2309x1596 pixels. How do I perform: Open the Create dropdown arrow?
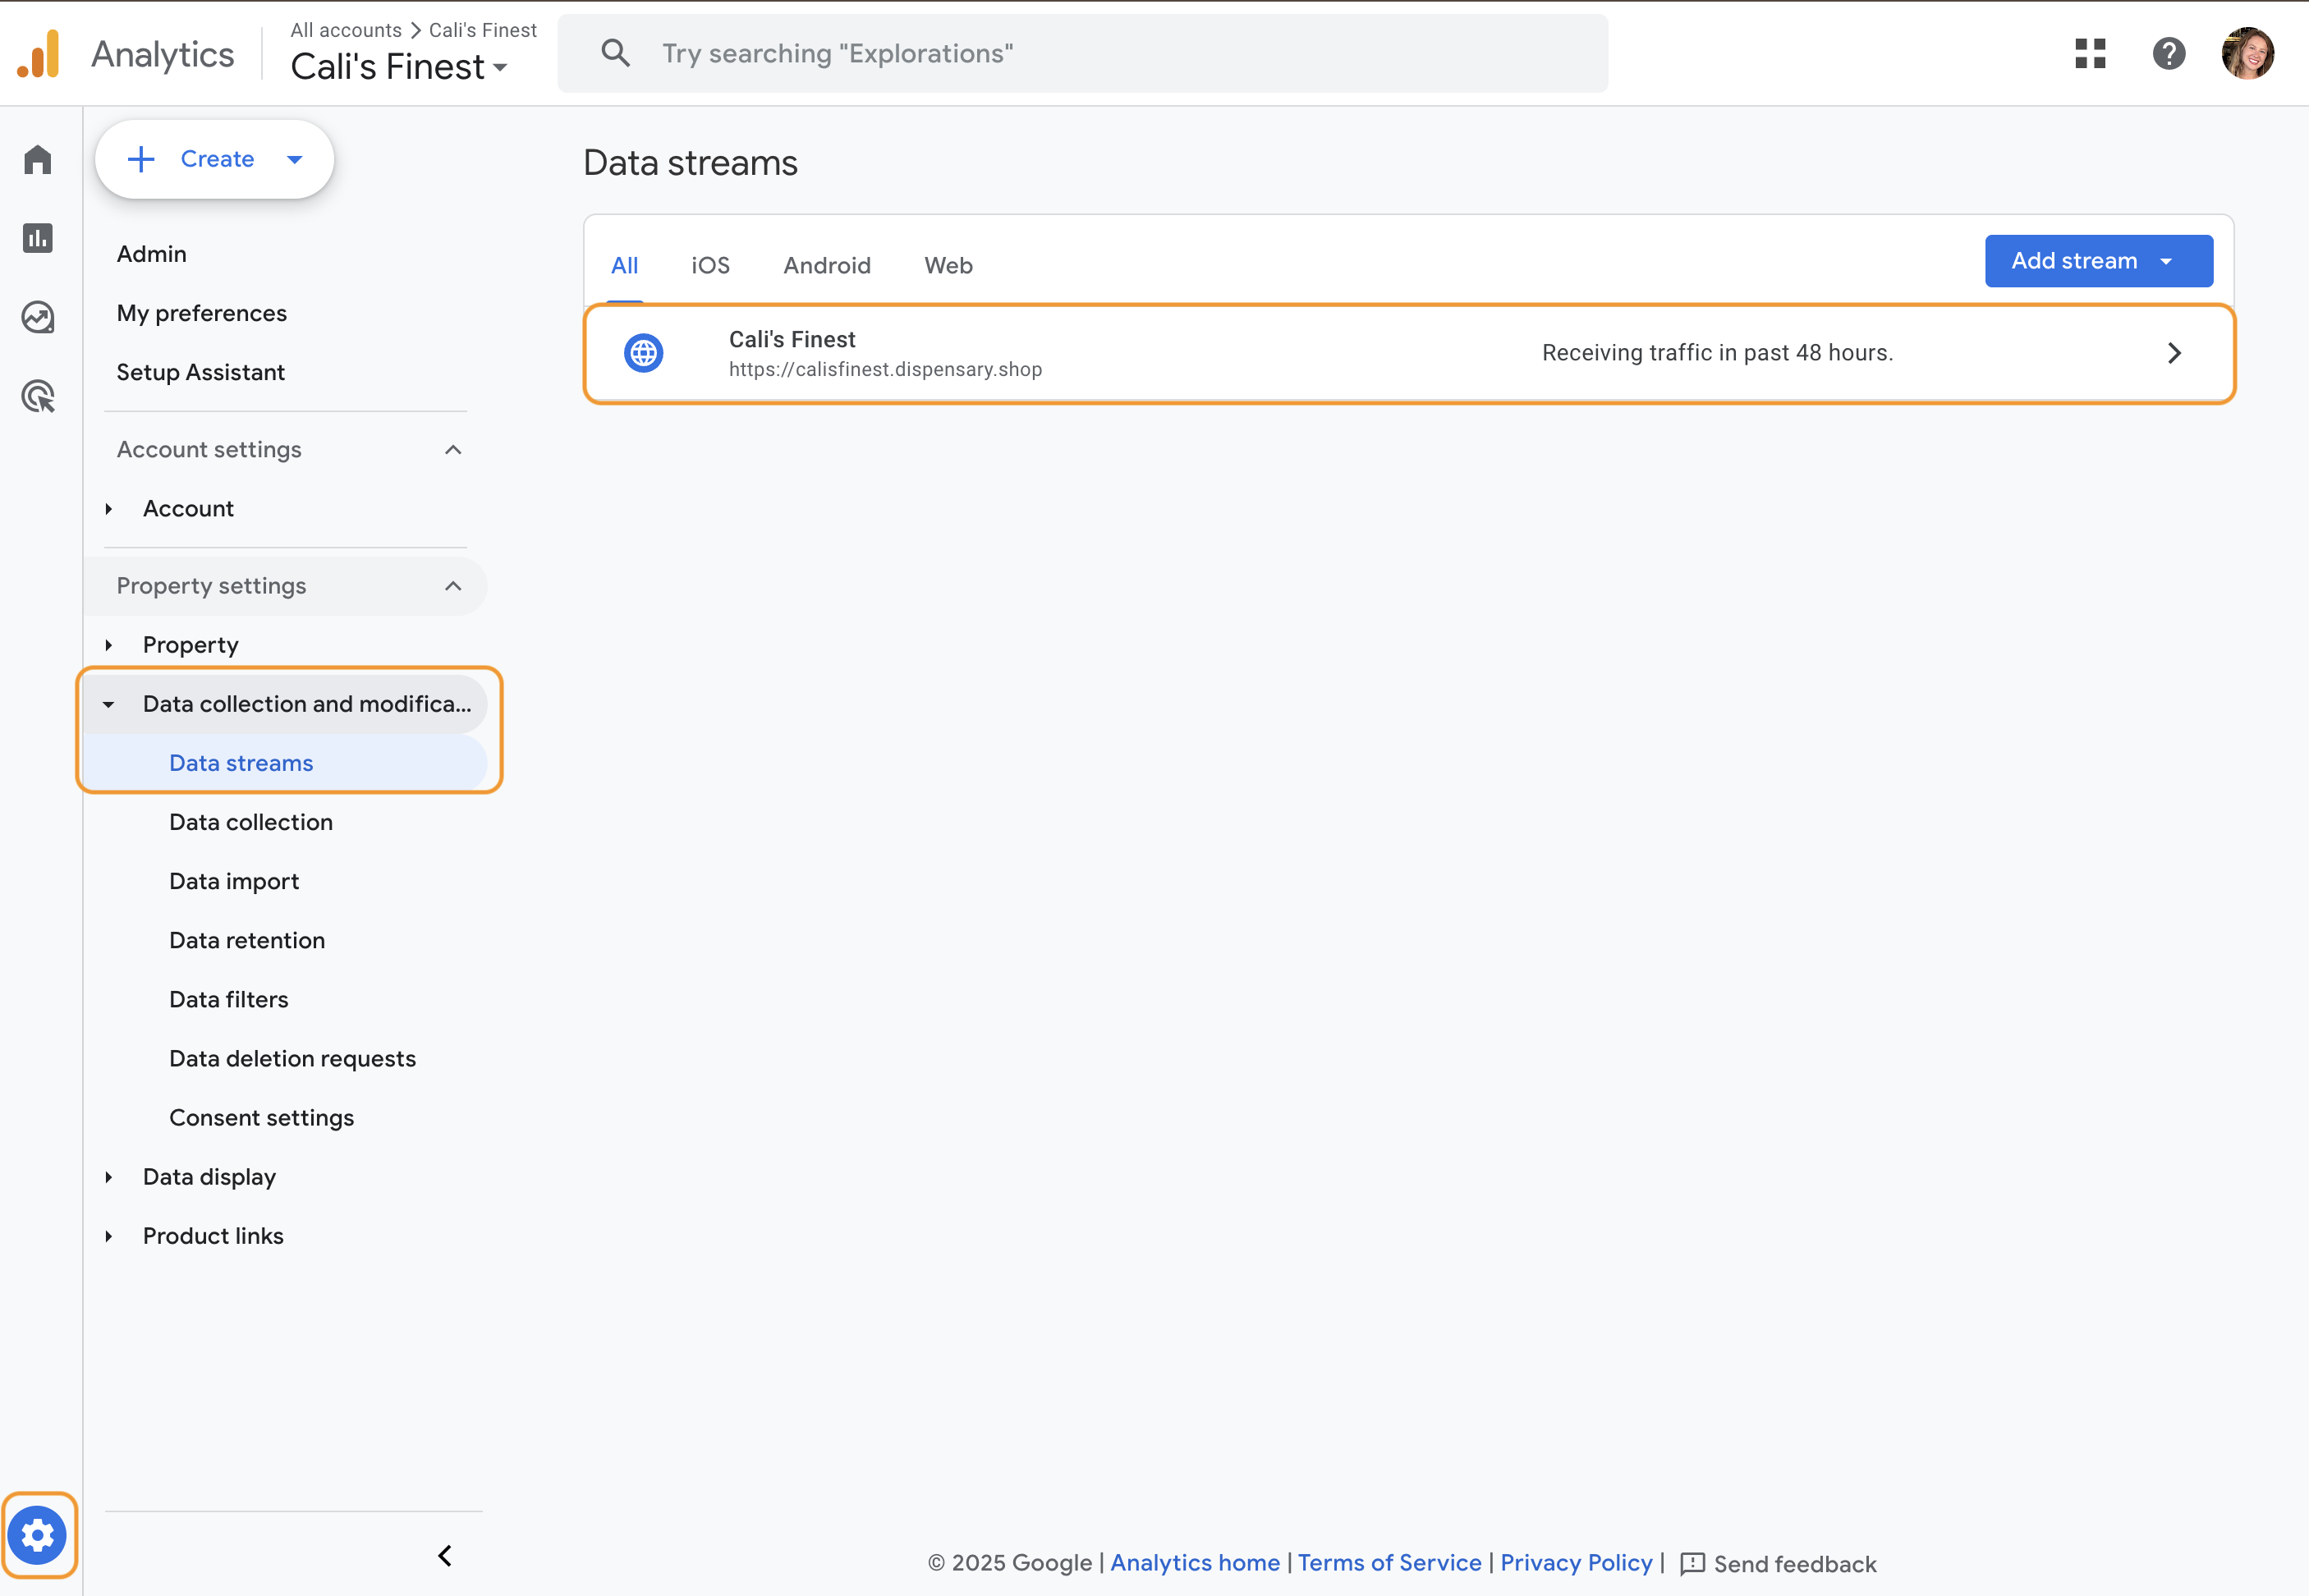coord(295,160)
